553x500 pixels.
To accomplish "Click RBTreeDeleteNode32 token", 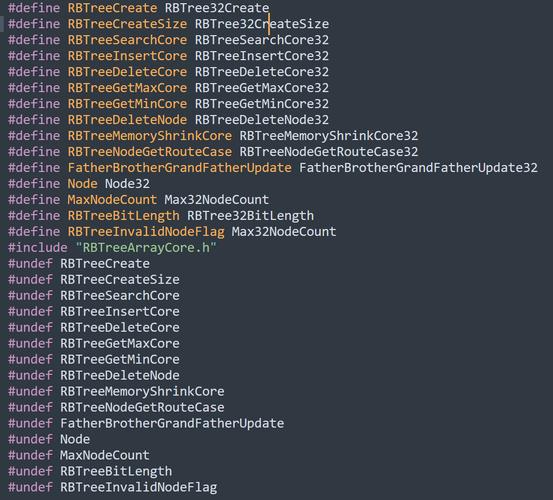I will click(x=262, y=120).
